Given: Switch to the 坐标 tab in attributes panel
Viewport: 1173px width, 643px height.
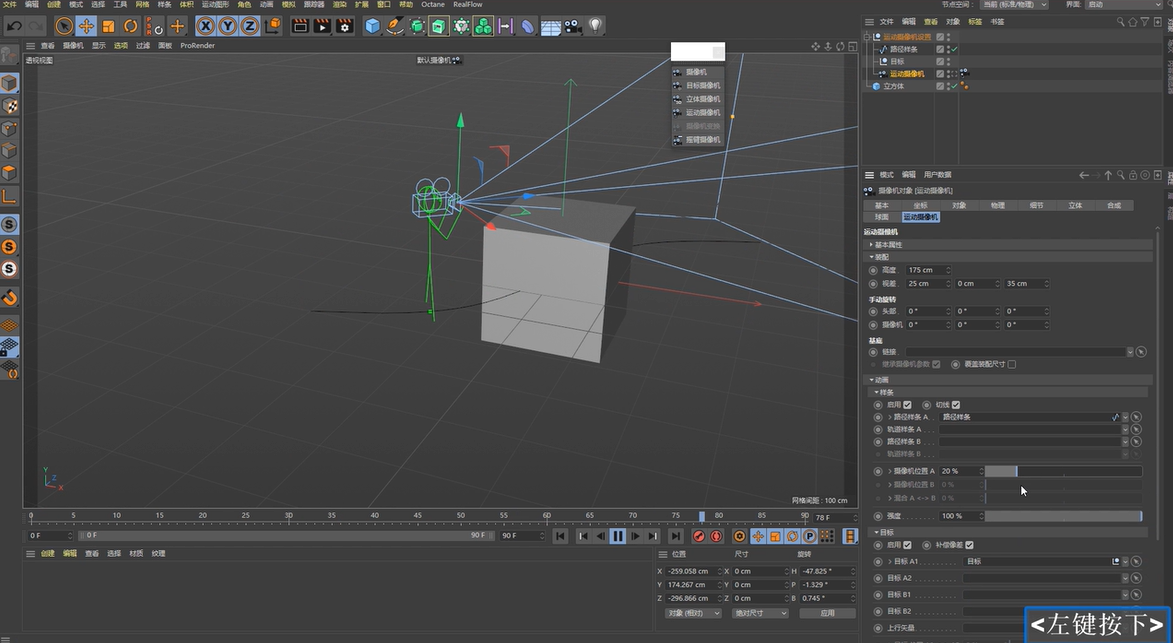Looking at the screenshot, I should pos(920,205).
